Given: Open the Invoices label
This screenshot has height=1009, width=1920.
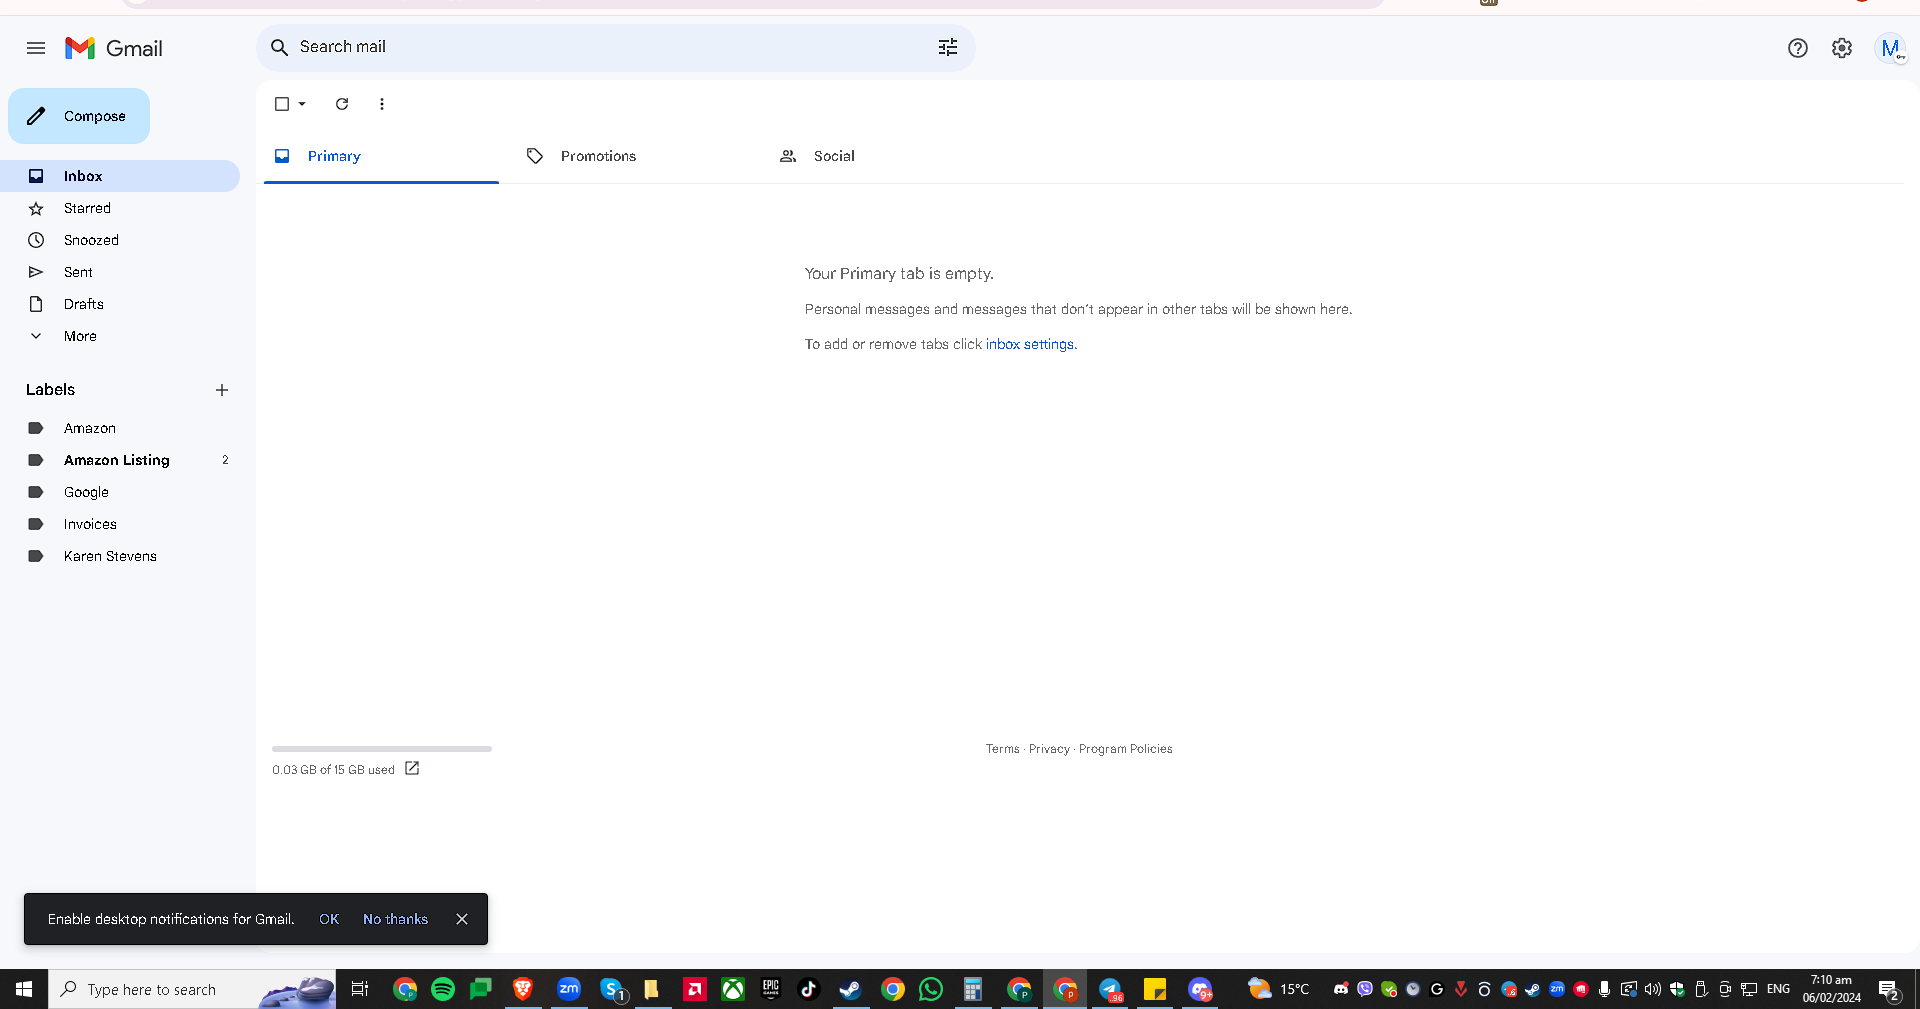Looking at the screenshot, I should click(x=120, y=524).
